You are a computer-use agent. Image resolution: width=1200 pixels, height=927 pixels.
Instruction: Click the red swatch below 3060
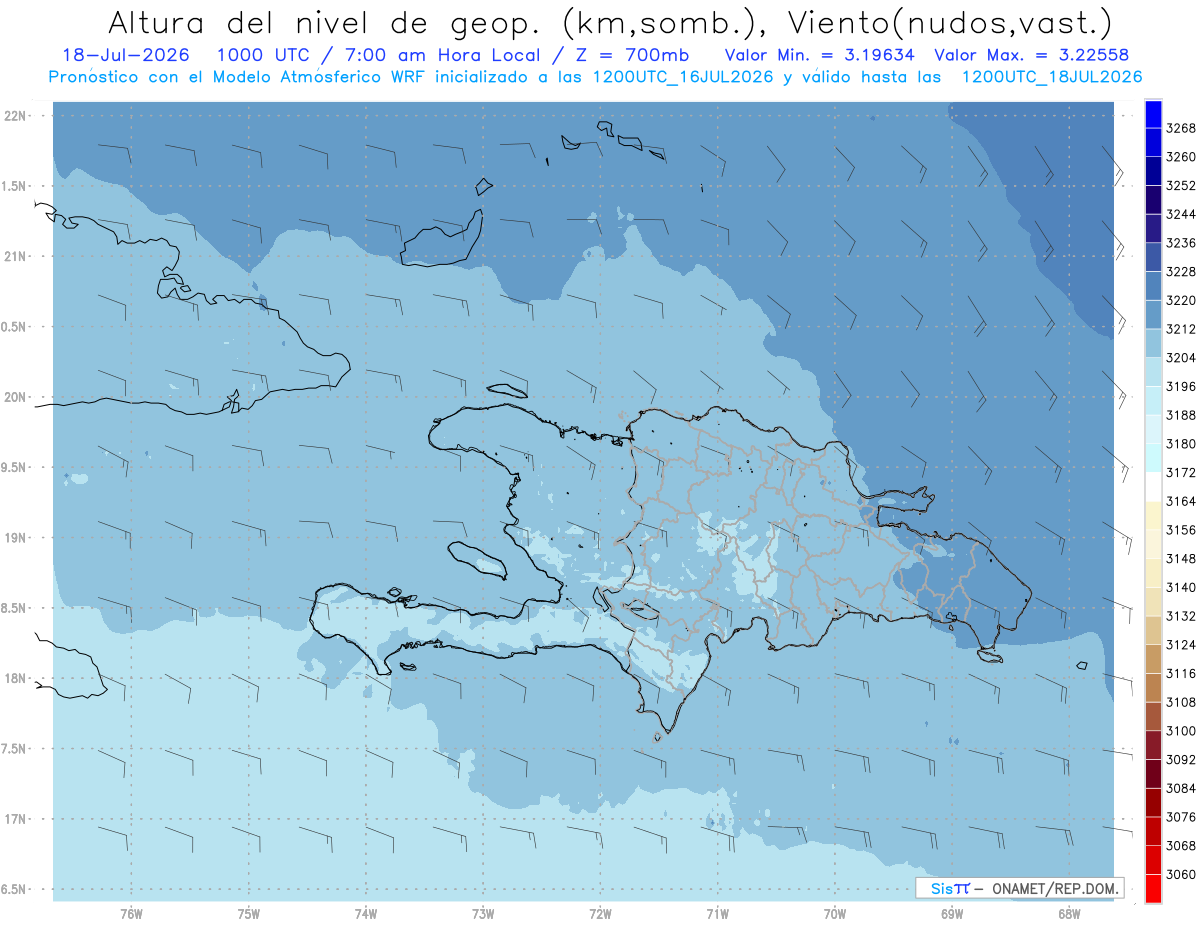[1153, 888]
